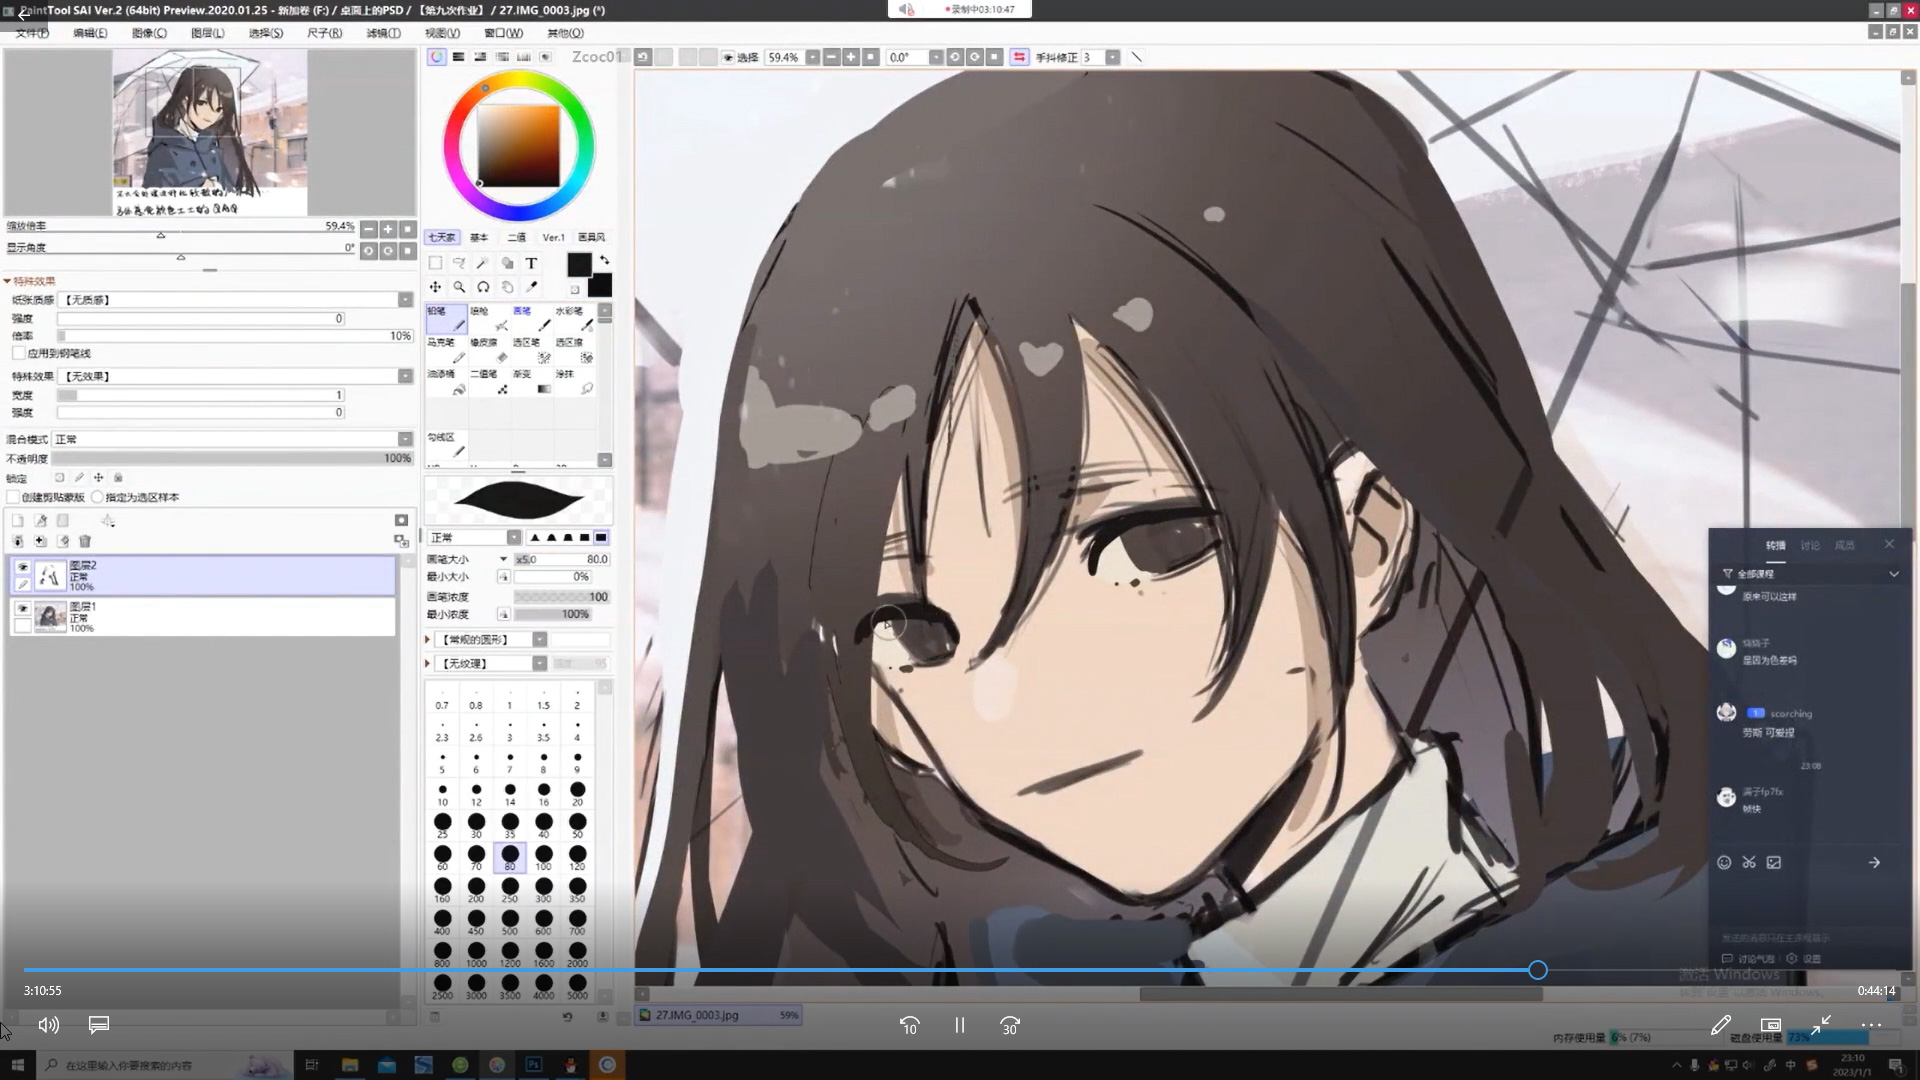Switch to Ver.1 tool tab
Screen dimensions: 1920x1080
(x=554, y=238)
